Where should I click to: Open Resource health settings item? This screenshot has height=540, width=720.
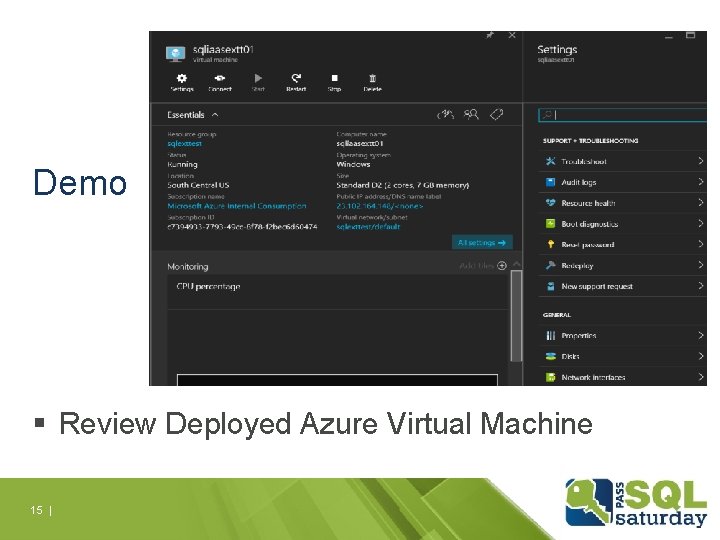622,203
